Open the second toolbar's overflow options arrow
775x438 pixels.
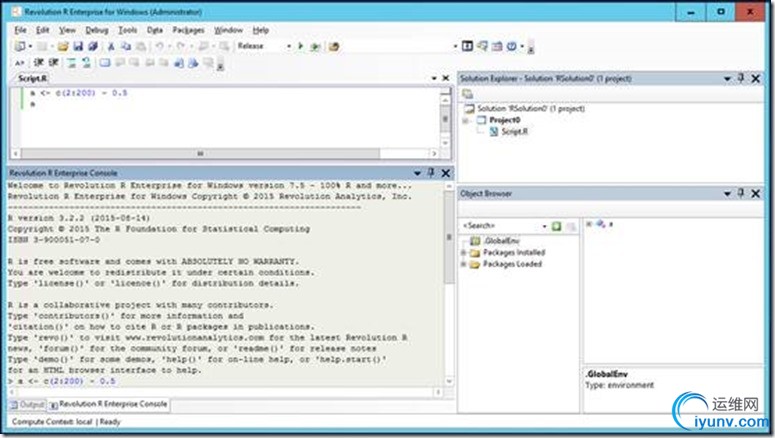220,65
